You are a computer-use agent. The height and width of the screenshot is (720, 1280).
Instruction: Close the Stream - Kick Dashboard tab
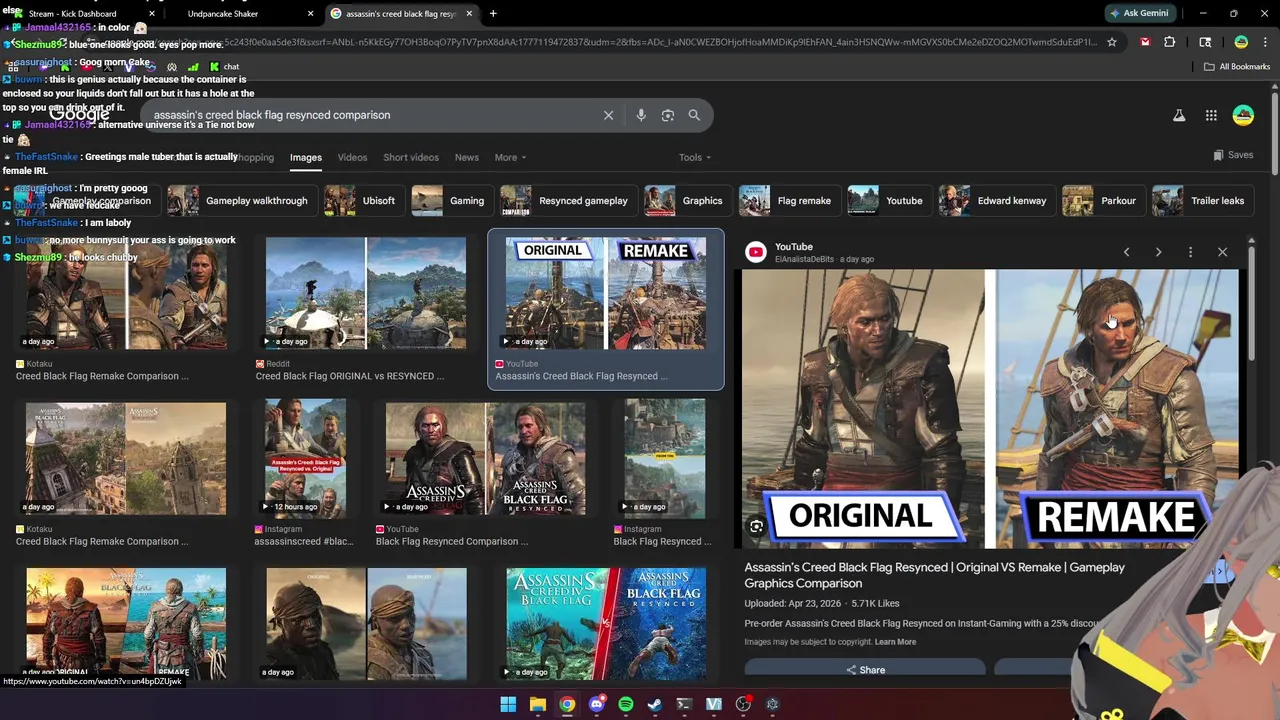tap(151, 14)
